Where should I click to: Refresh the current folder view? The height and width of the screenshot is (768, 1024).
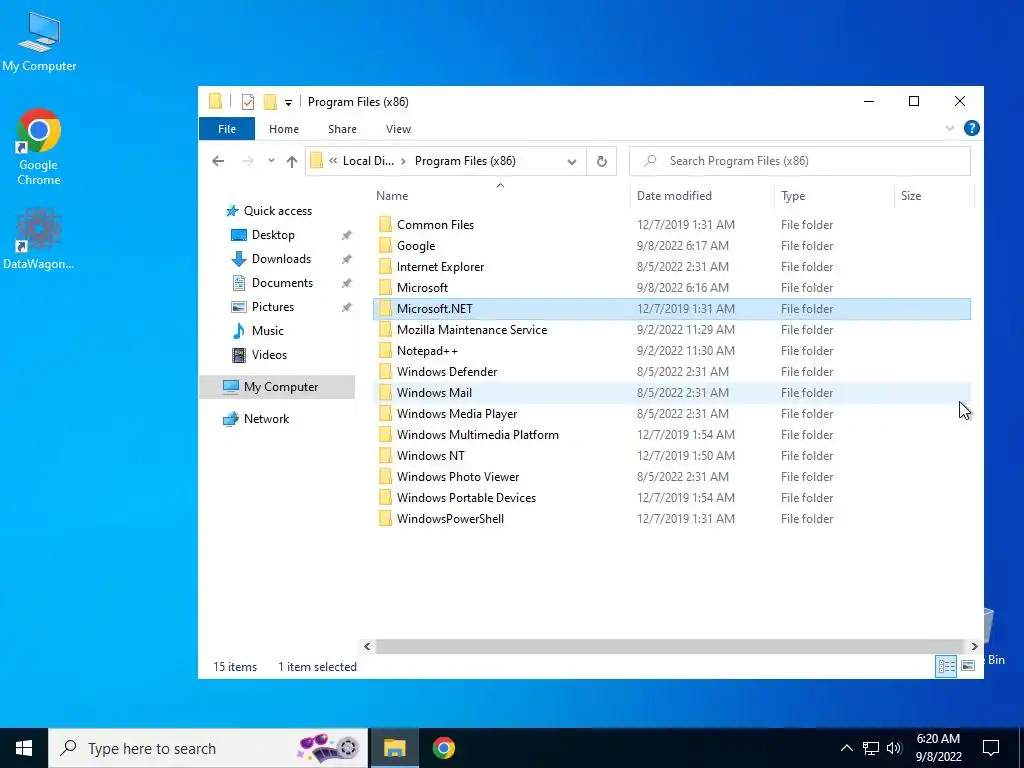point(601,161)
